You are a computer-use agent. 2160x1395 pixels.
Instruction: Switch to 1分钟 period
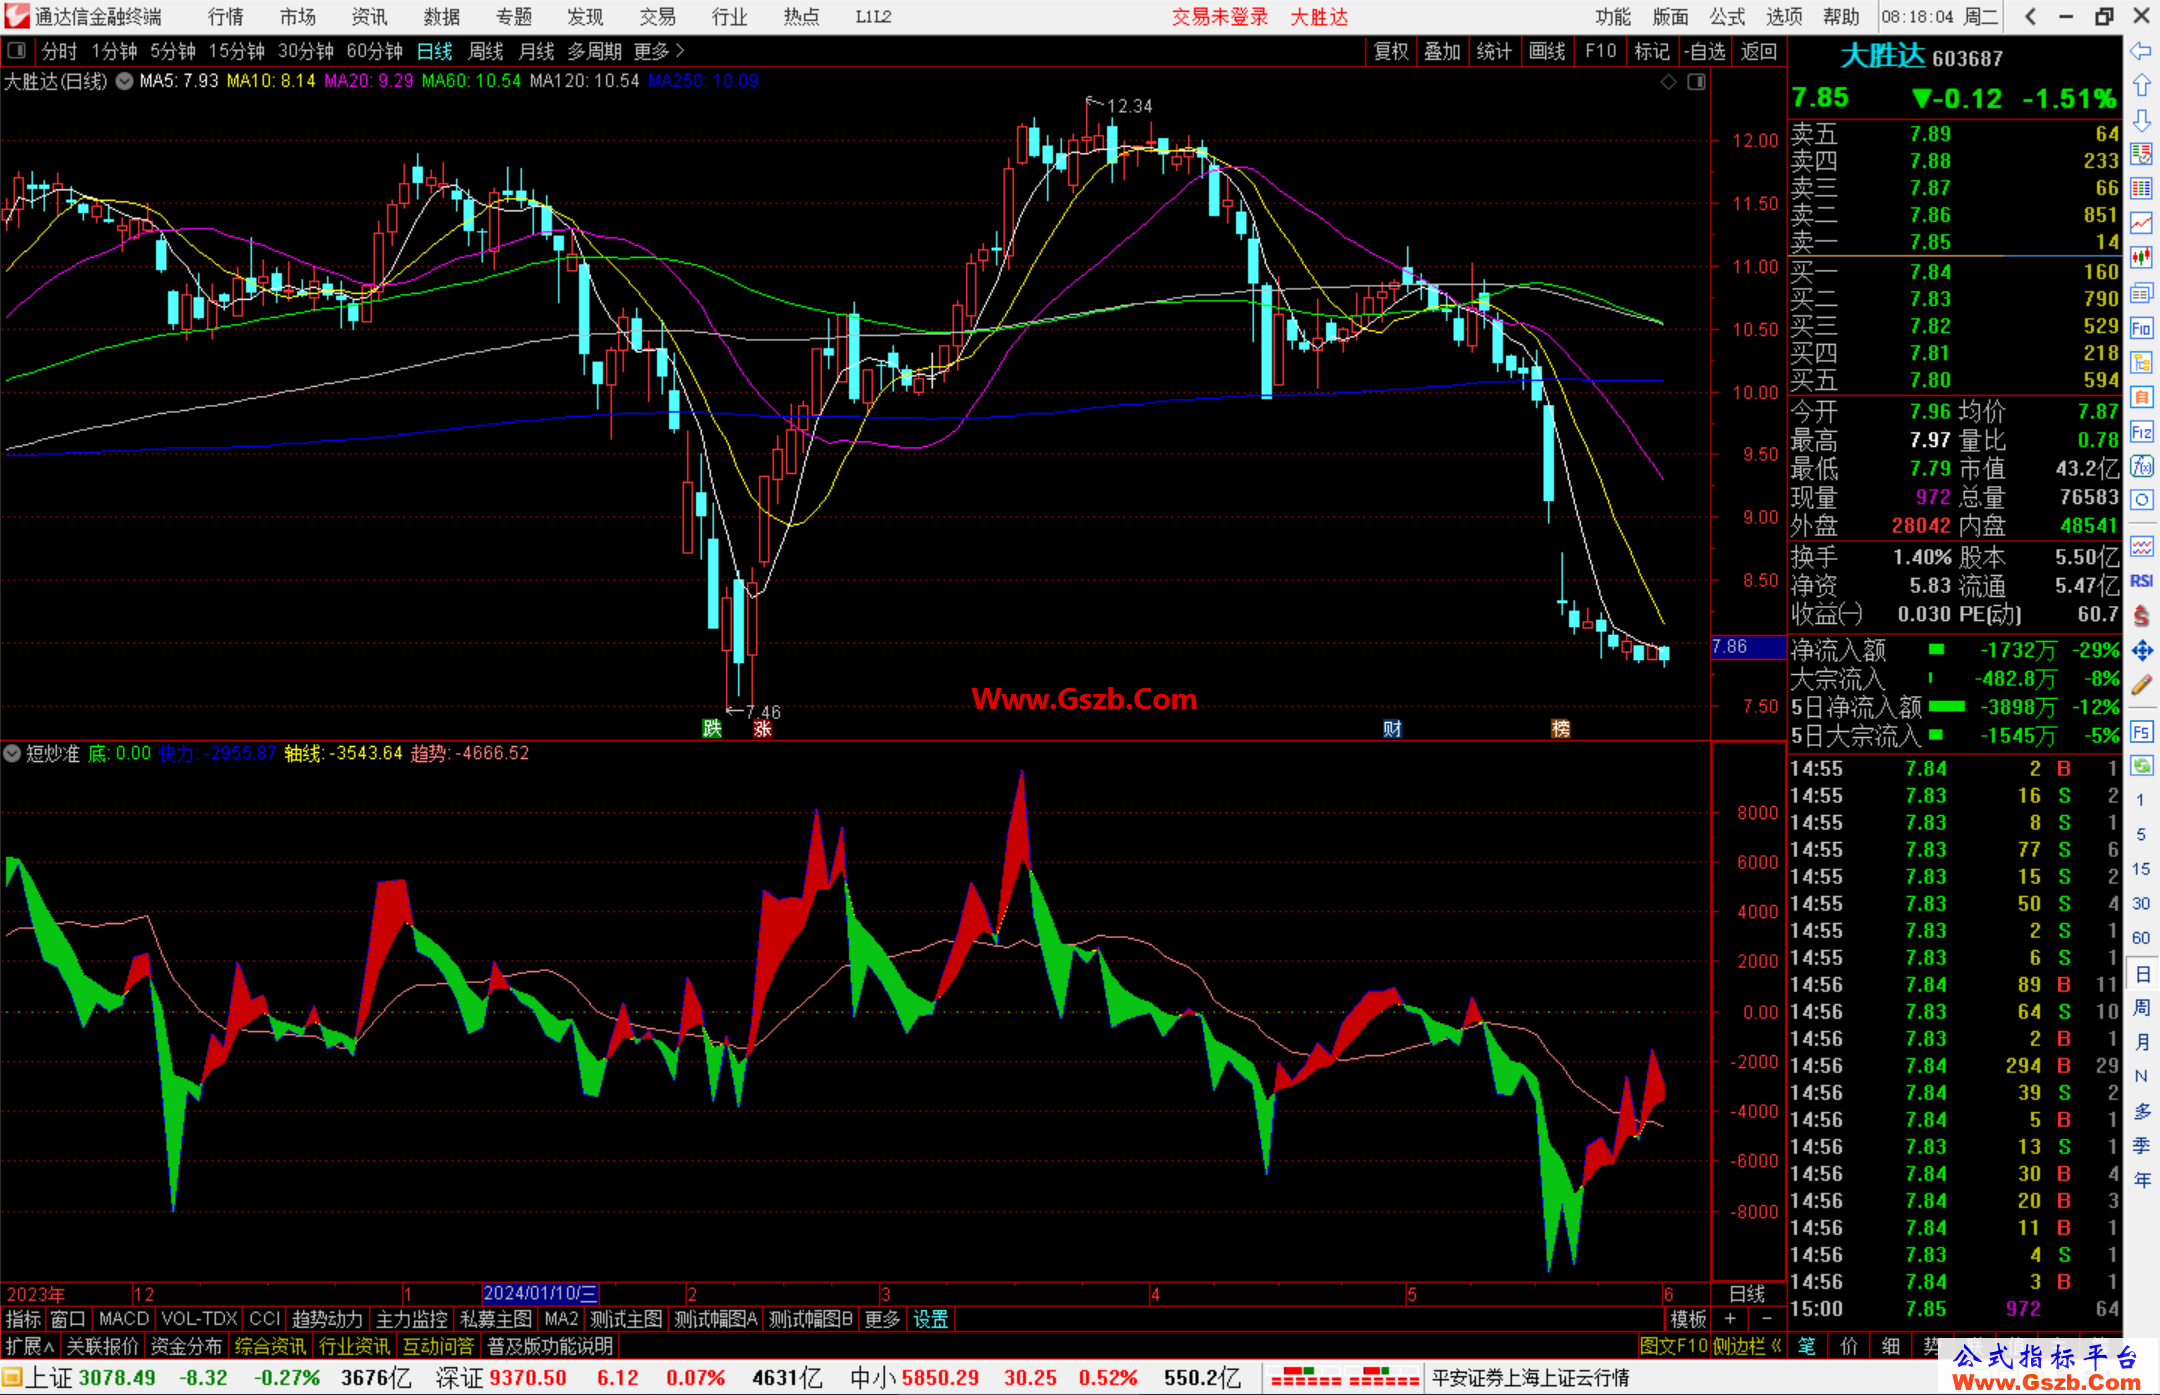(x=114, y=51)
